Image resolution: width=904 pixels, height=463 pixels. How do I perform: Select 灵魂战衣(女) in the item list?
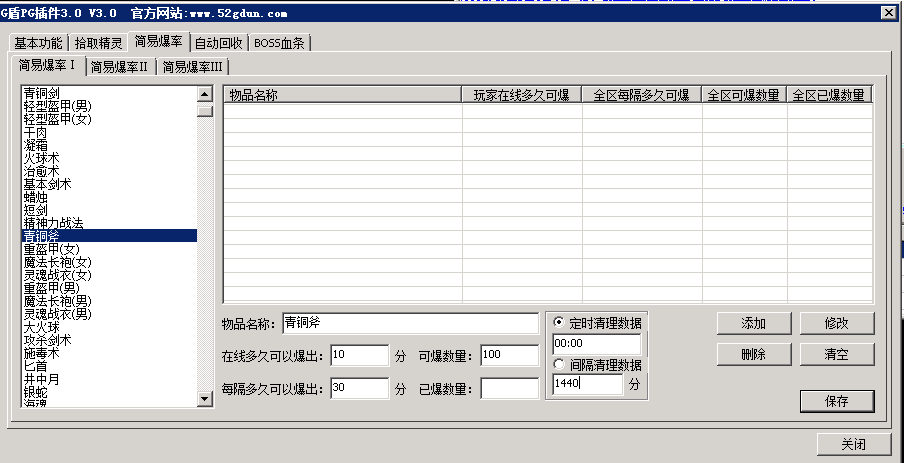(109, 275)
